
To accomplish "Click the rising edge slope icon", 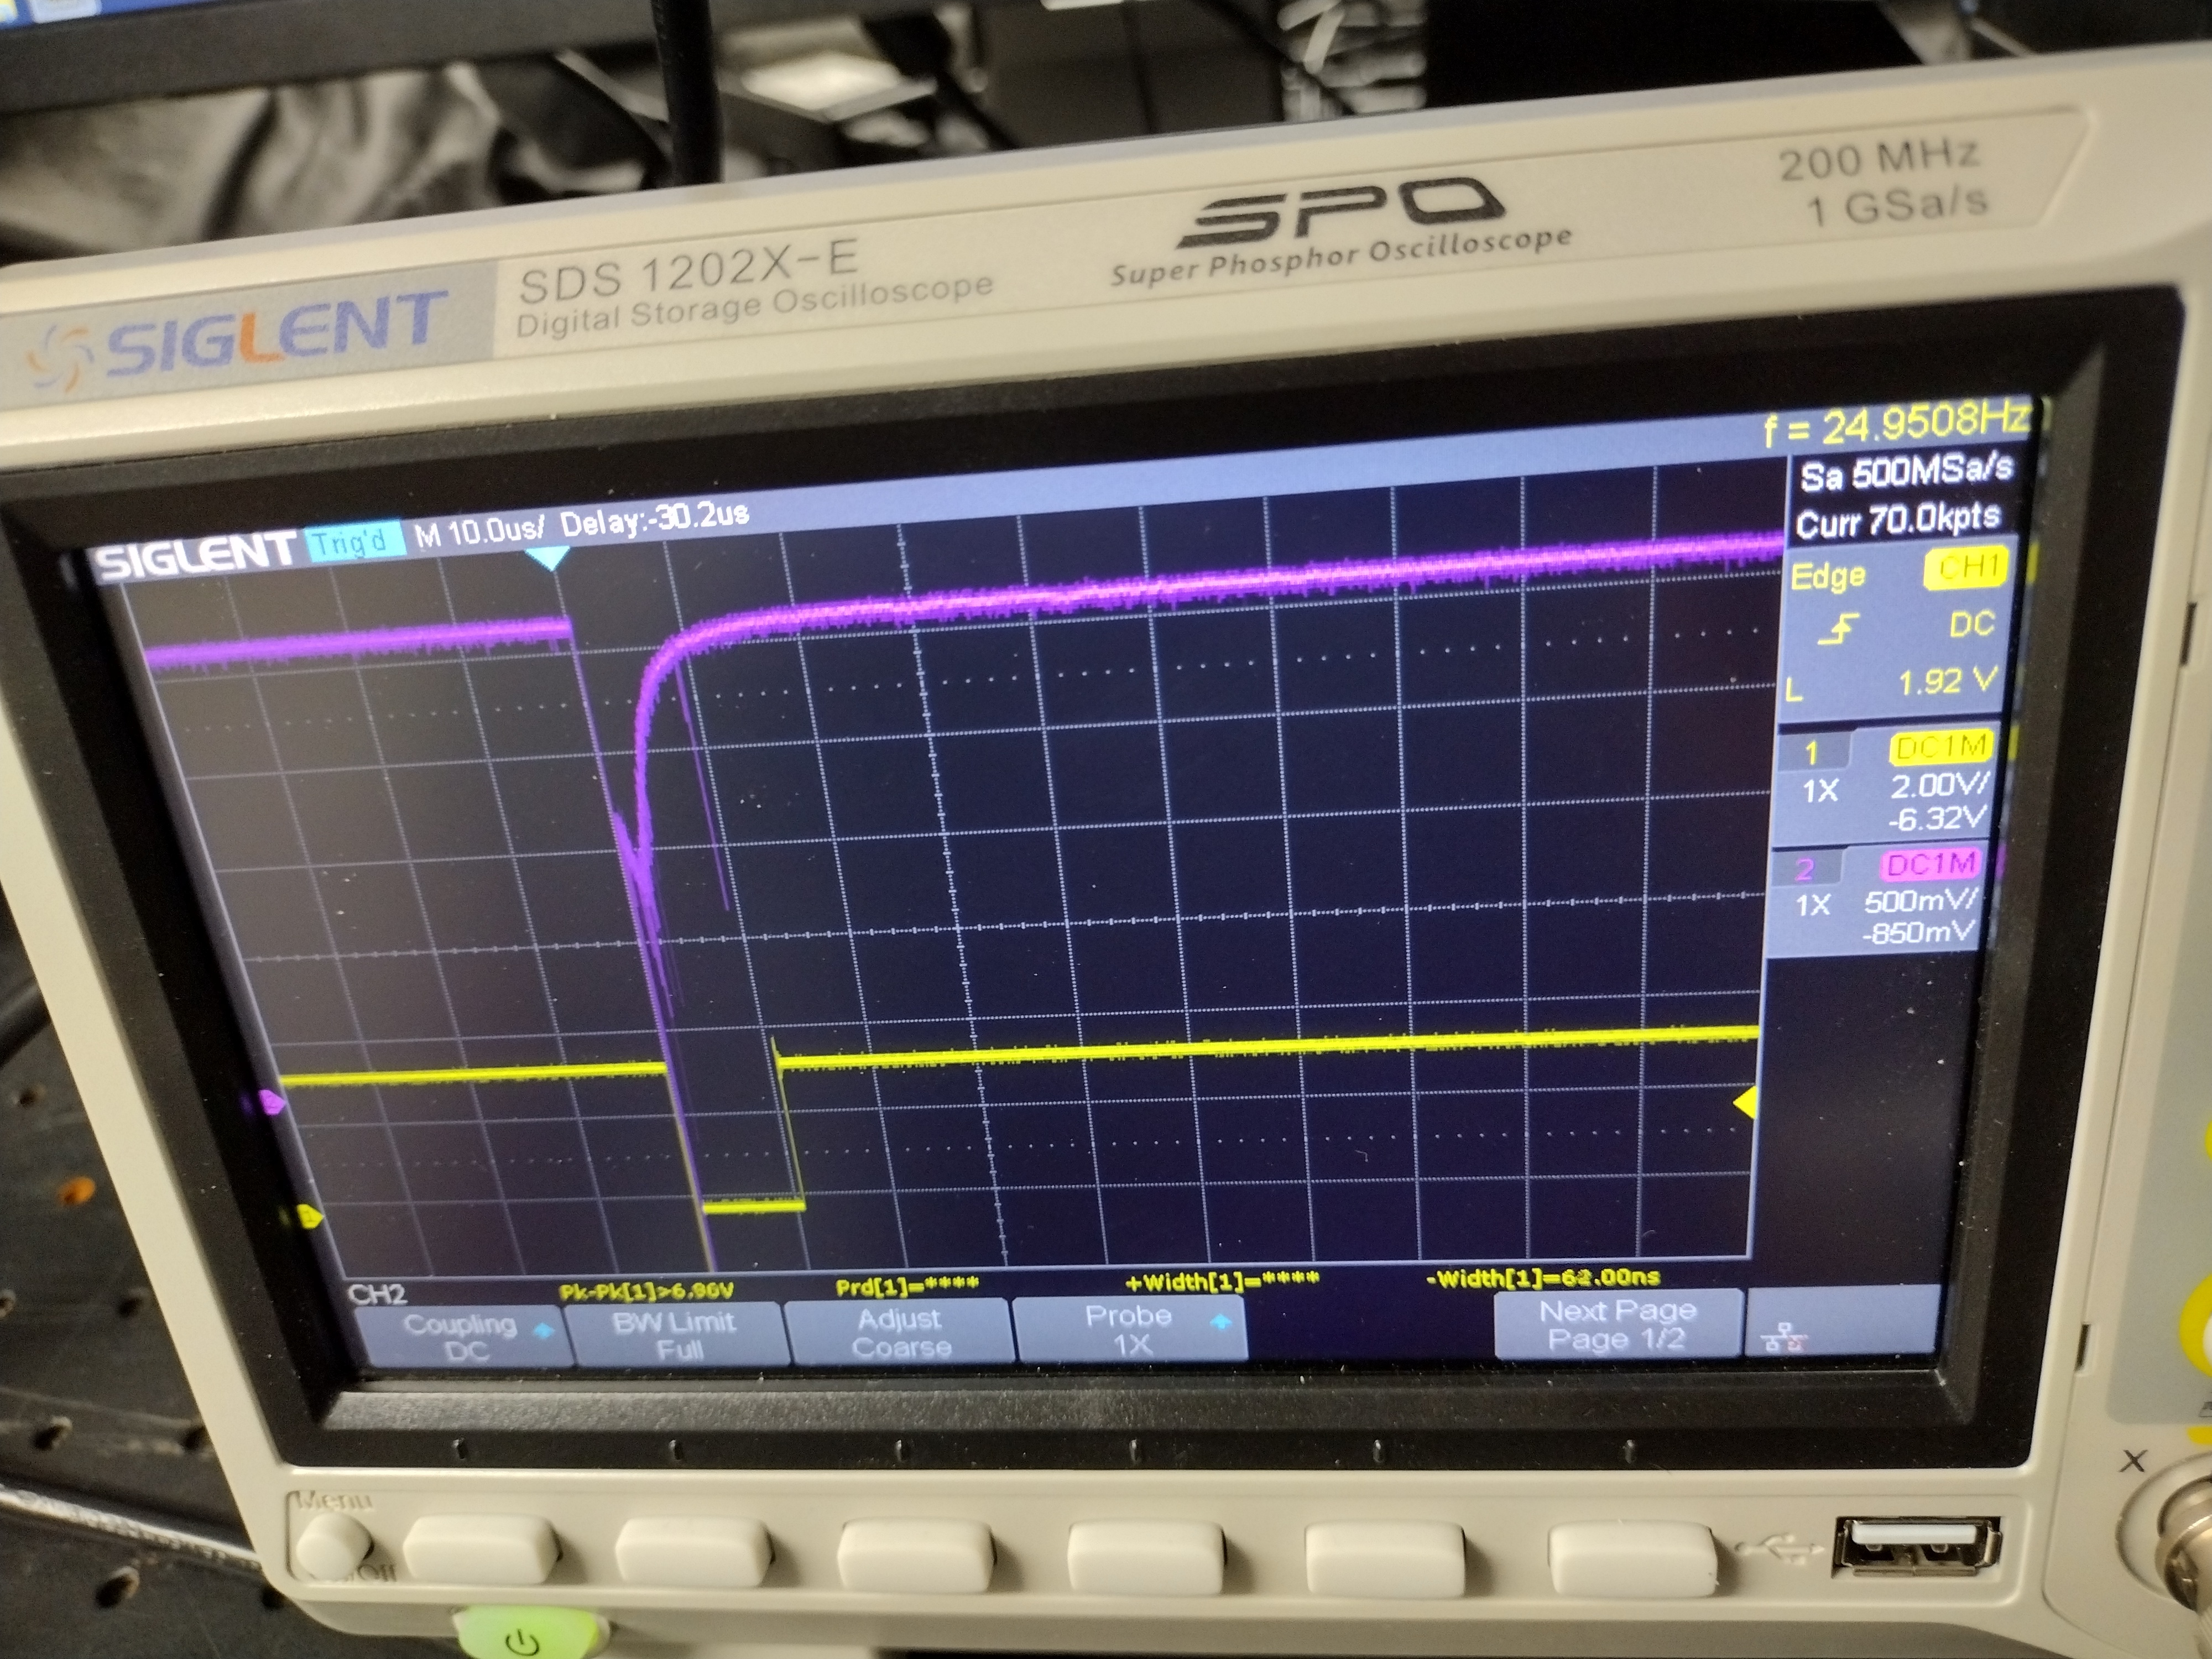I will [1838, 629].
